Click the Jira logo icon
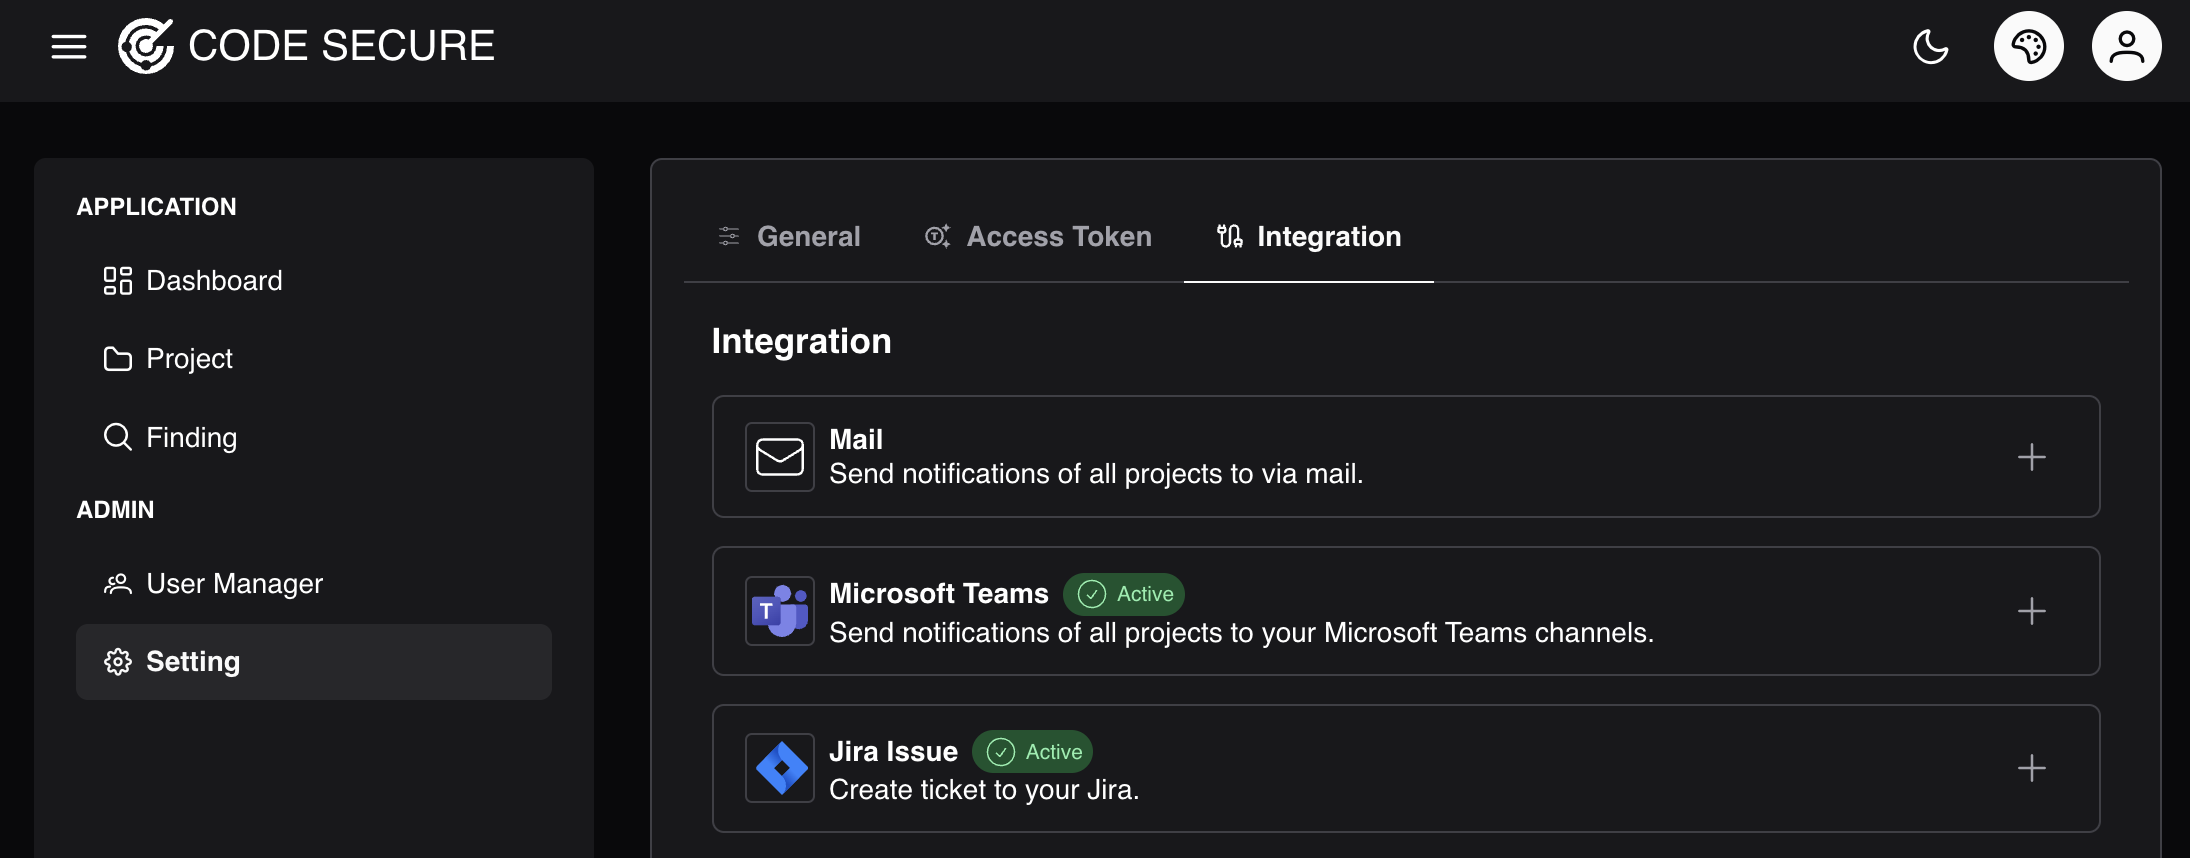2190x858 pixels. [780, 768]
